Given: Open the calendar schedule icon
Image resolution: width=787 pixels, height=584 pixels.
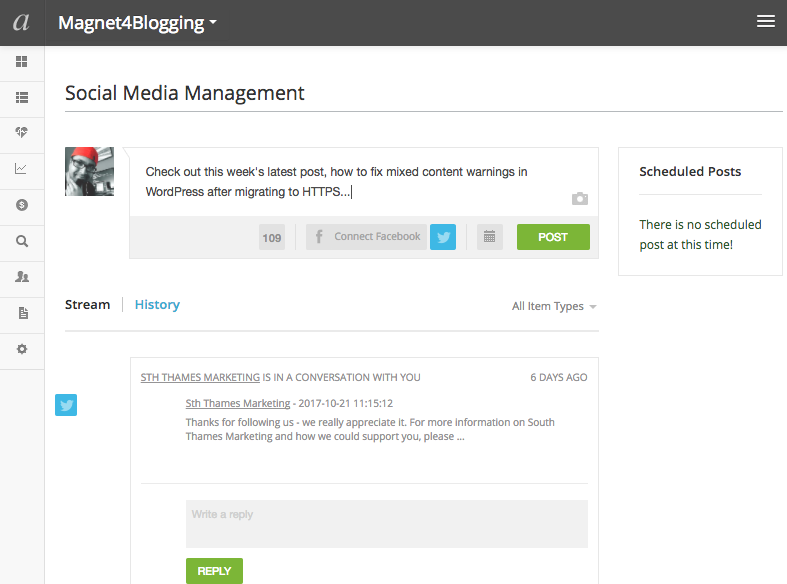Looking at the screenshot, I should (489, 237).
